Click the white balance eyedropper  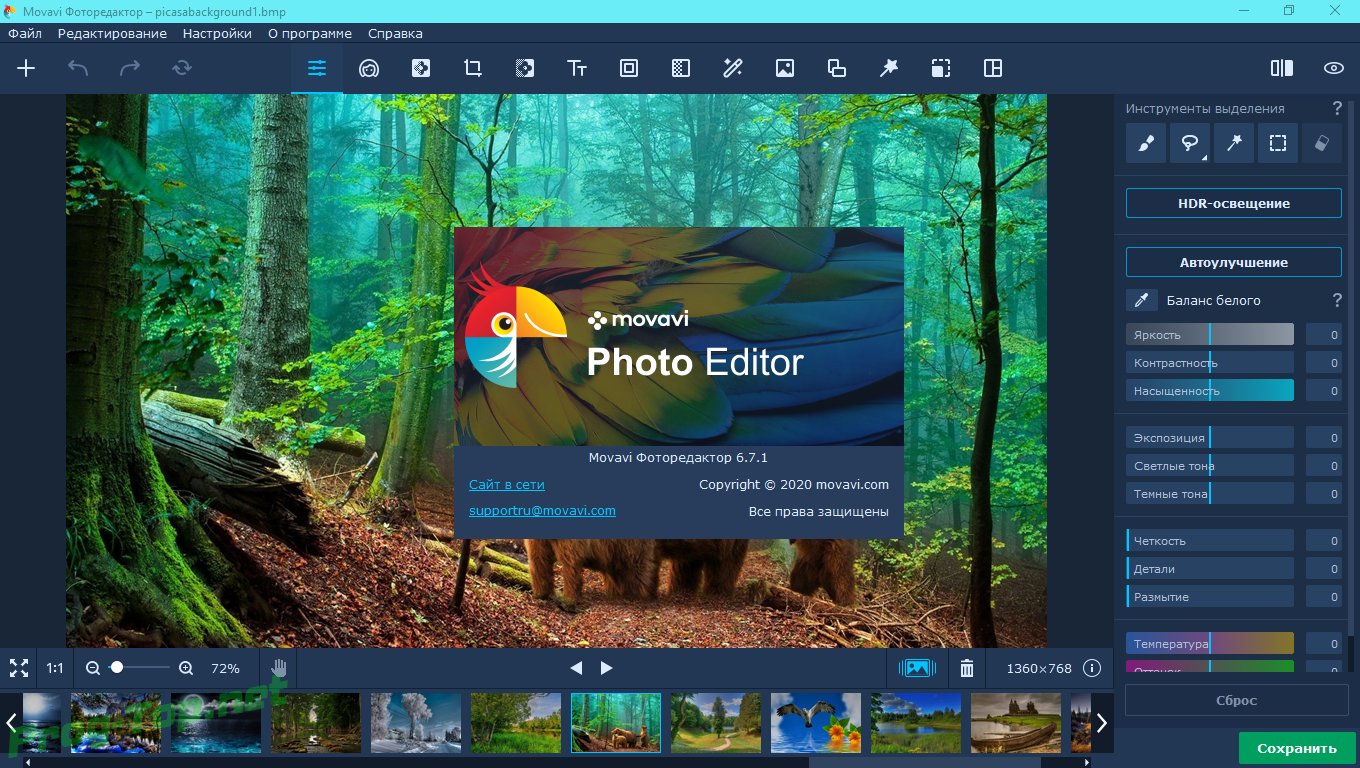click(1141, 300)
